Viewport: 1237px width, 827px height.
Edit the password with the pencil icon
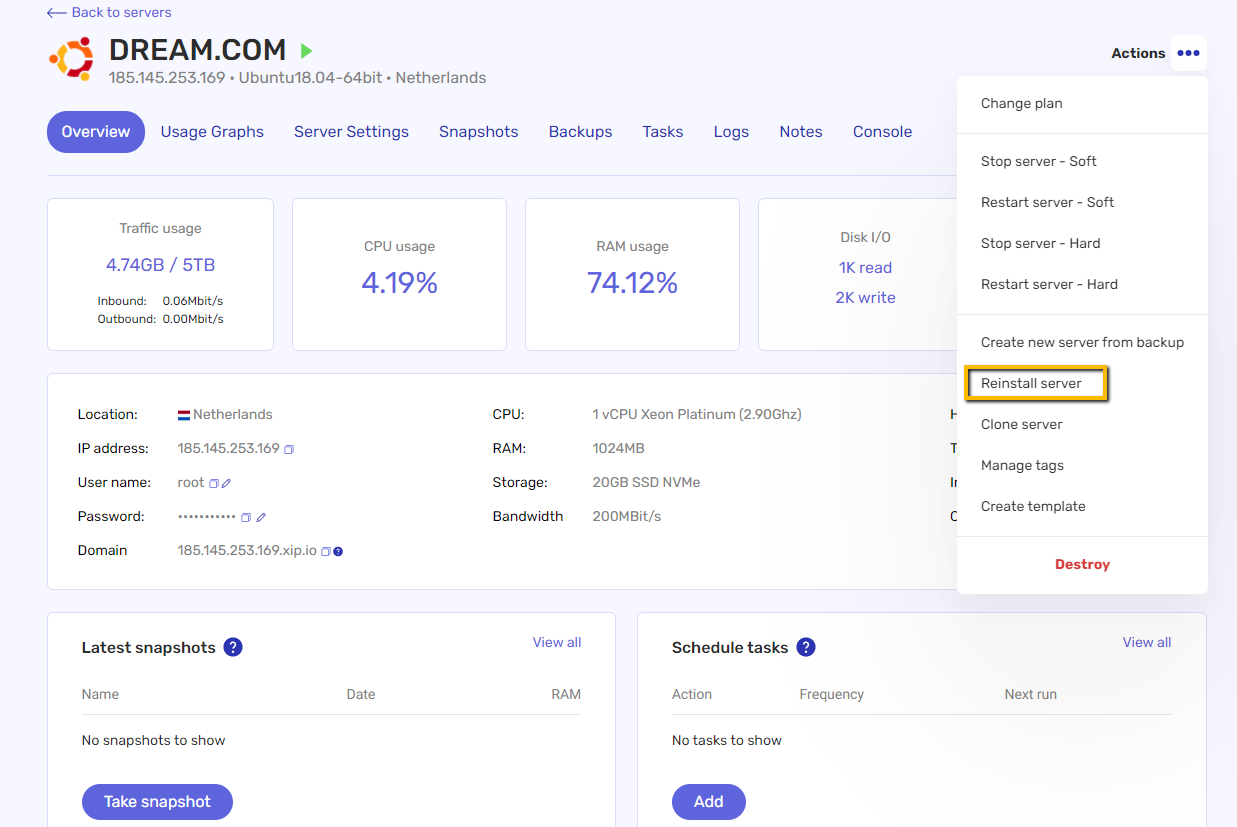pos(261,517)
